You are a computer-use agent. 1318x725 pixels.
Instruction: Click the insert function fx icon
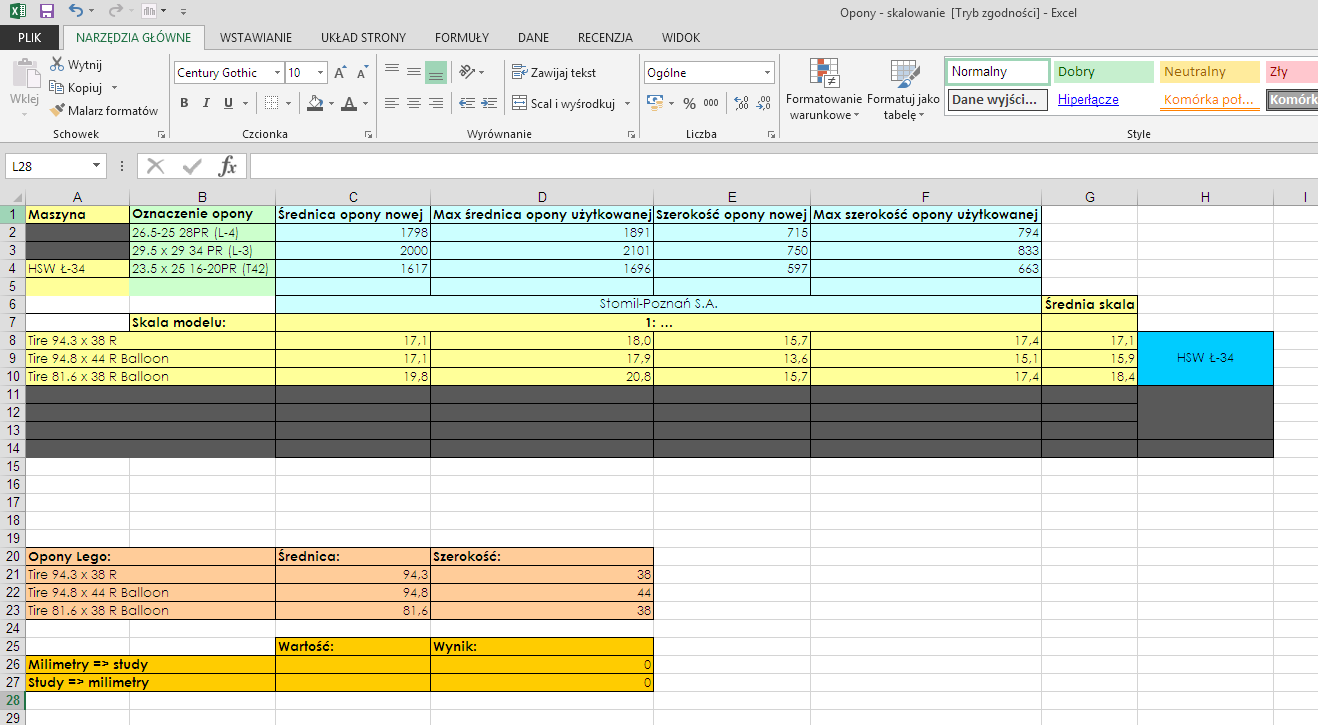coord(228,166)
